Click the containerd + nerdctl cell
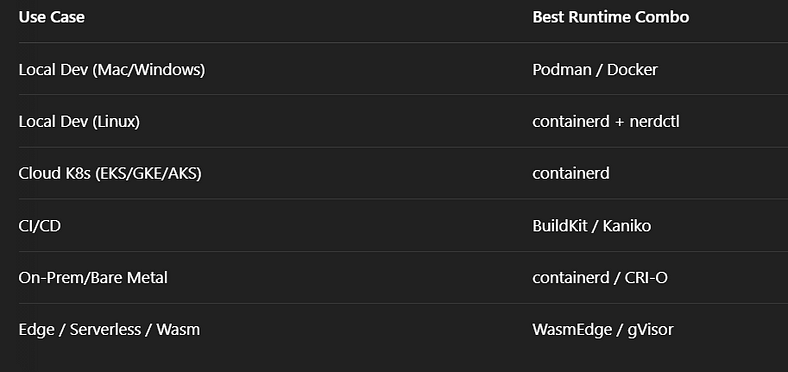Viewport: 788px width, 372px height. coord(606,122)
